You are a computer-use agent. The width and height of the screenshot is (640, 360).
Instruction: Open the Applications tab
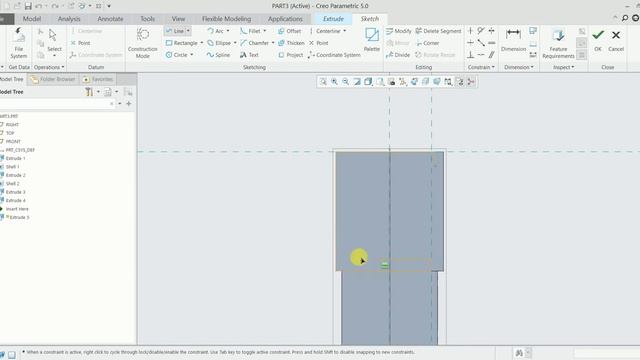(x=285, y=19)
